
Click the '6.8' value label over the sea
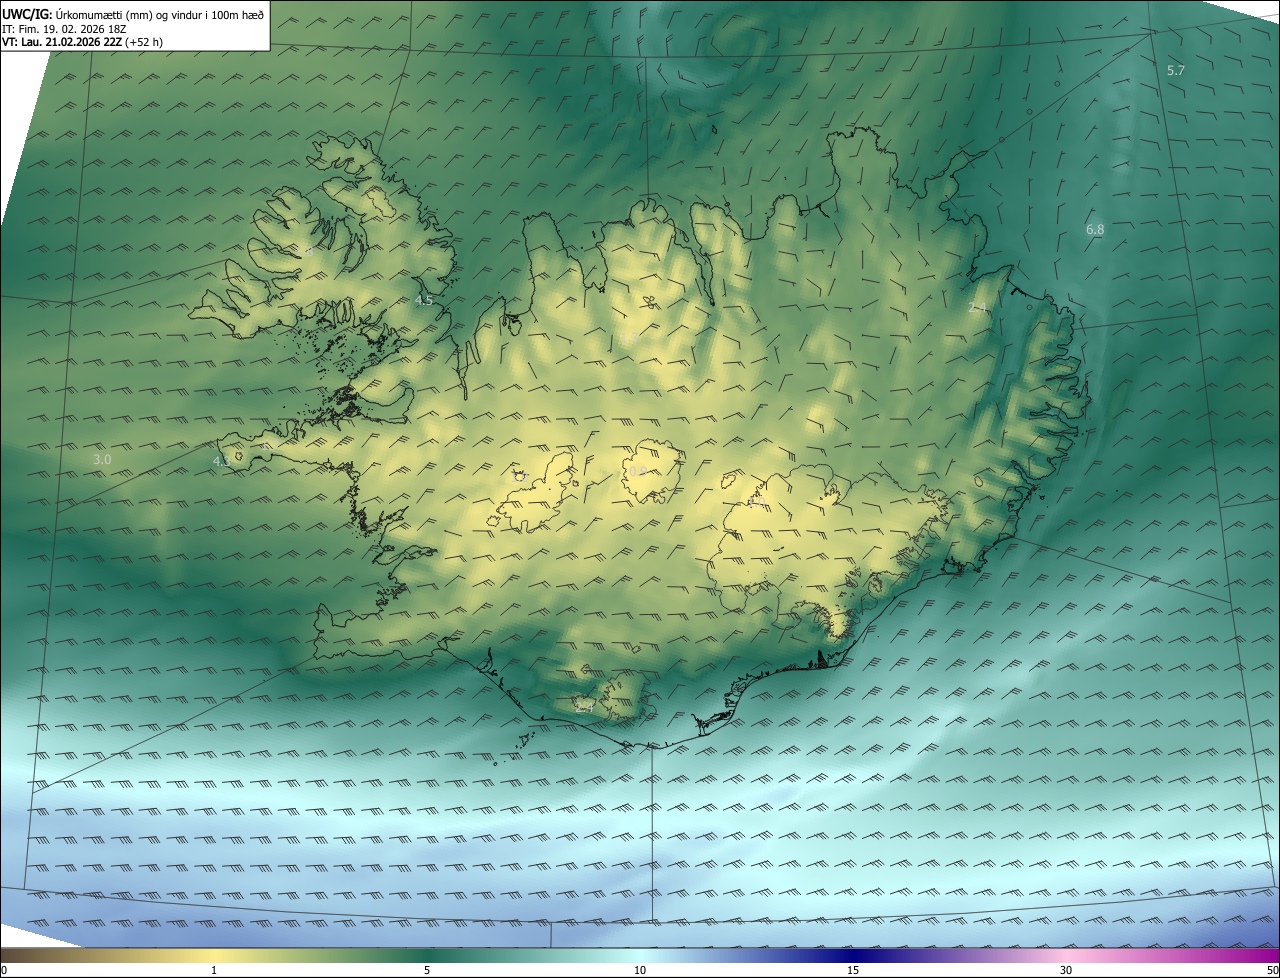coord(1095,229)
